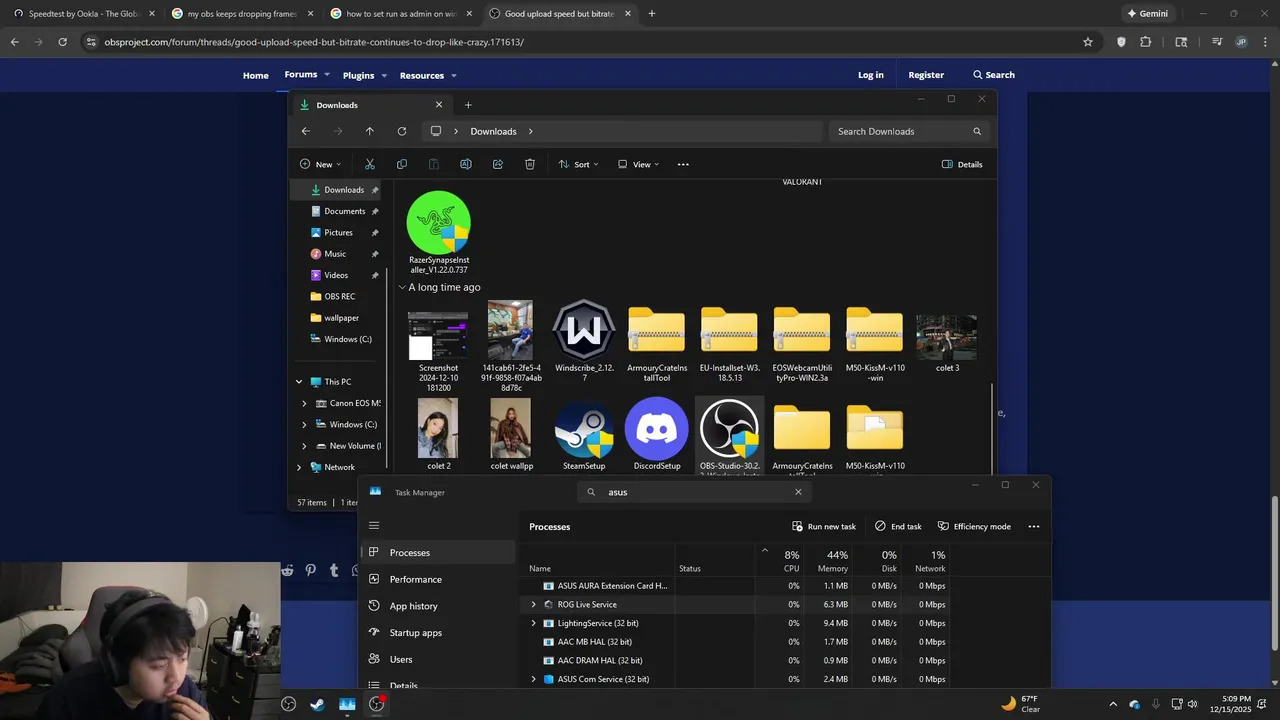Select the Windscribe installer file
This screenshot has width=1280, height=720.
[x=584, y=340]
